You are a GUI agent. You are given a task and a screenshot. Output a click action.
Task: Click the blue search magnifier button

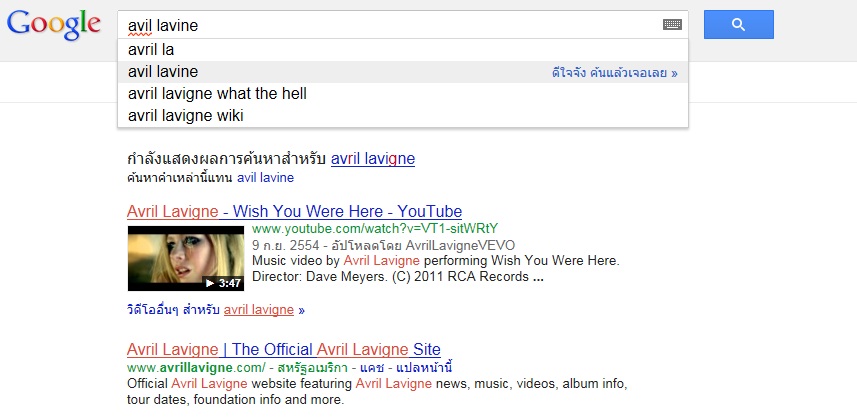738,25
